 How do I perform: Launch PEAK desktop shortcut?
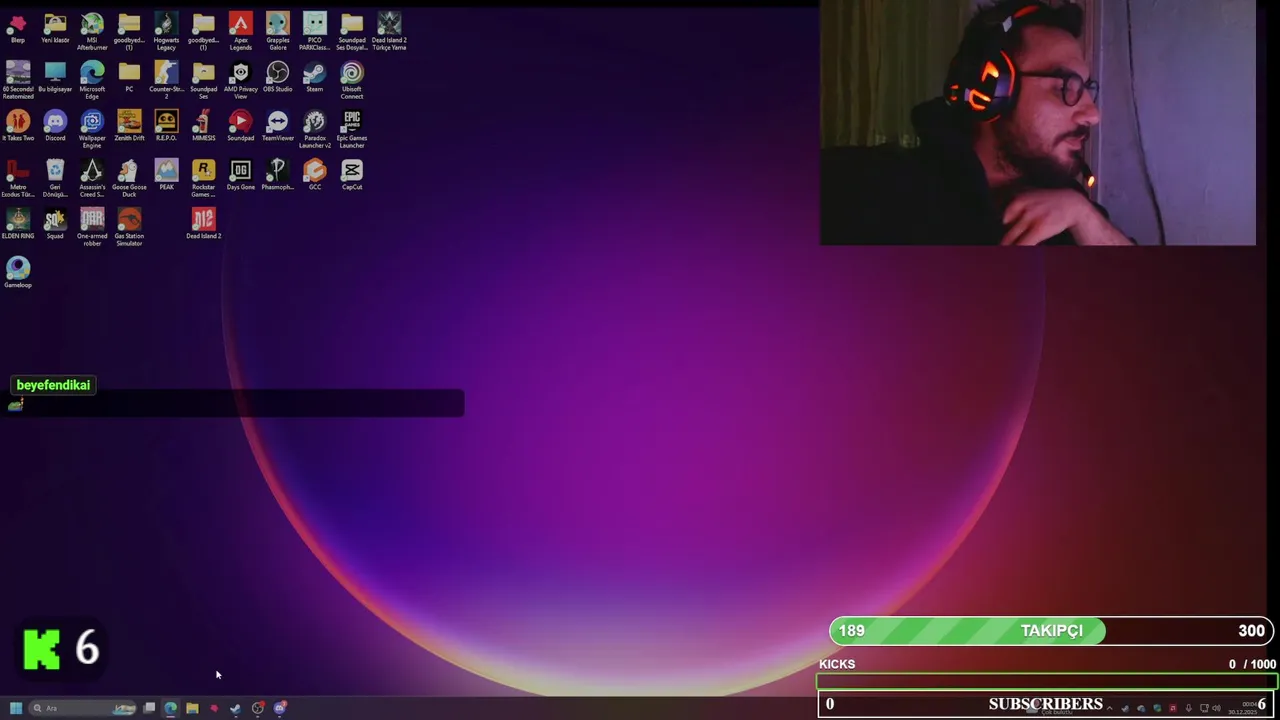click(166, 175)
